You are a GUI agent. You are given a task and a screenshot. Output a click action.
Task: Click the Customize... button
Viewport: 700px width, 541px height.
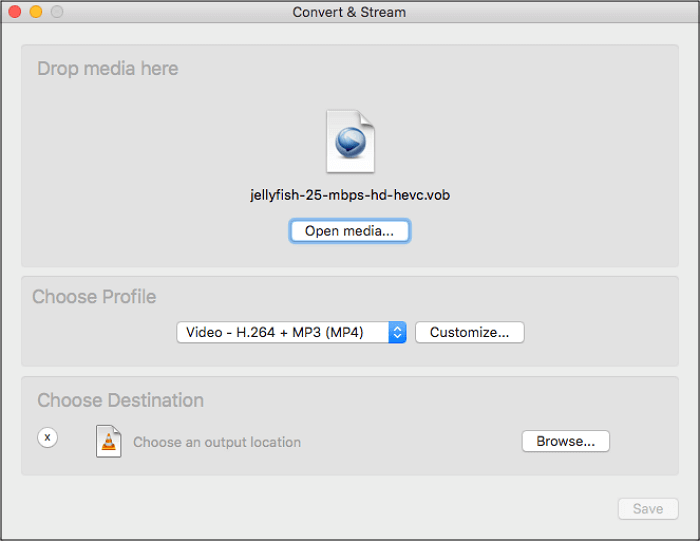click(469, 332)
